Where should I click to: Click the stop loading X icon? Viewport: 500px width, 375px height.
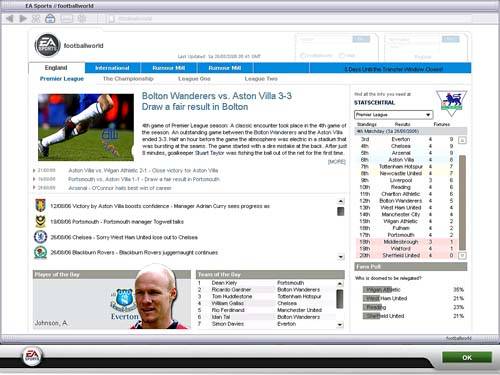[x=36, y=19]
